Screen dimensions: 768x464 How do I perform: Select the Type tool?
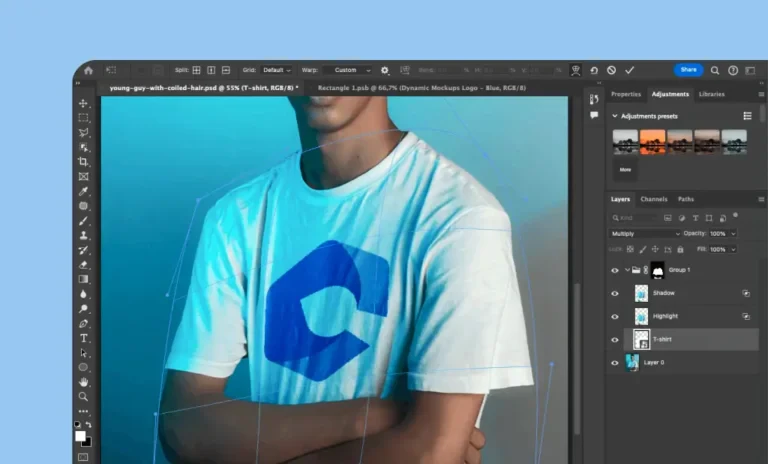point(83,338)
